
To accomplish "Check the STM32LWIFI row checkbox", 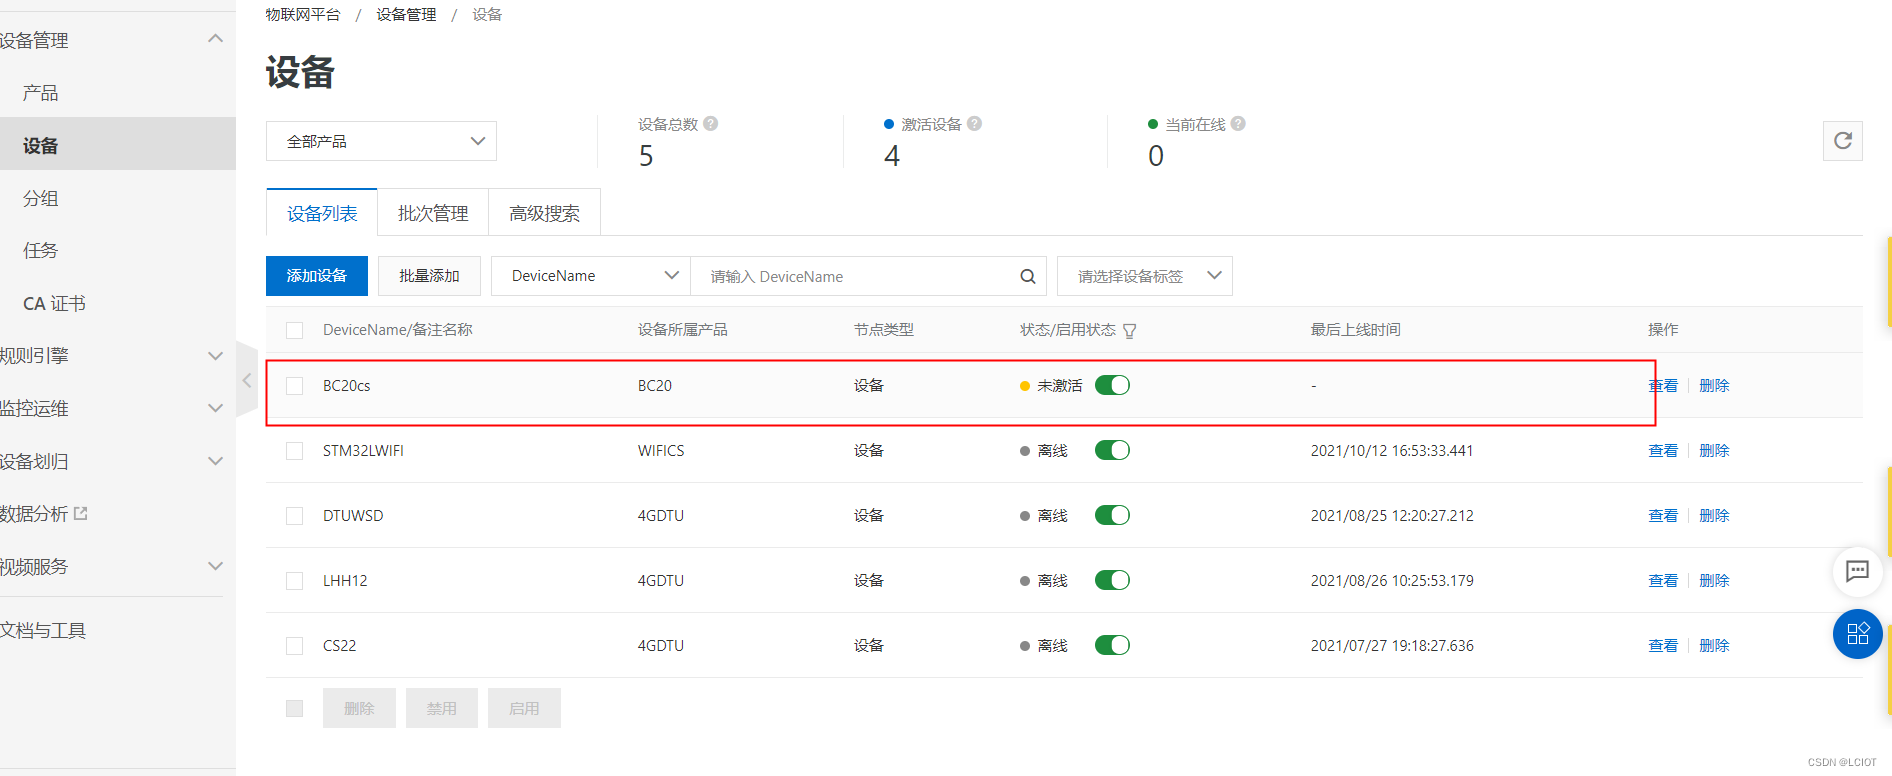I will (294, 451).
